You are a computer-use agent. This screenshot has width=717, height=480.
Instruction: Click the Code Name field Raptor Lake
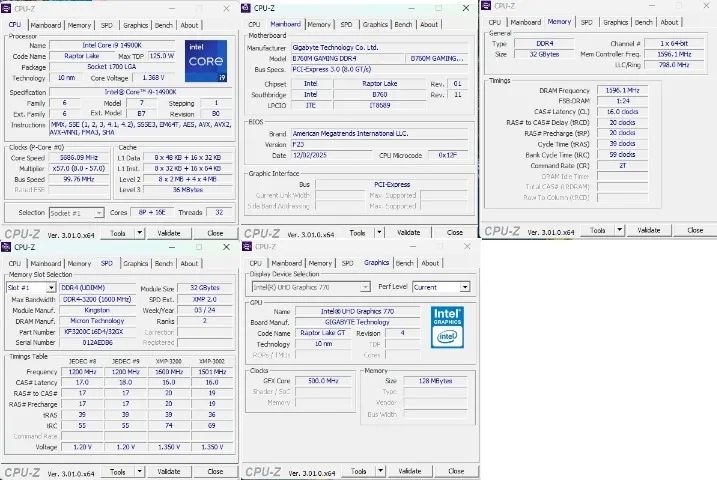81,56
